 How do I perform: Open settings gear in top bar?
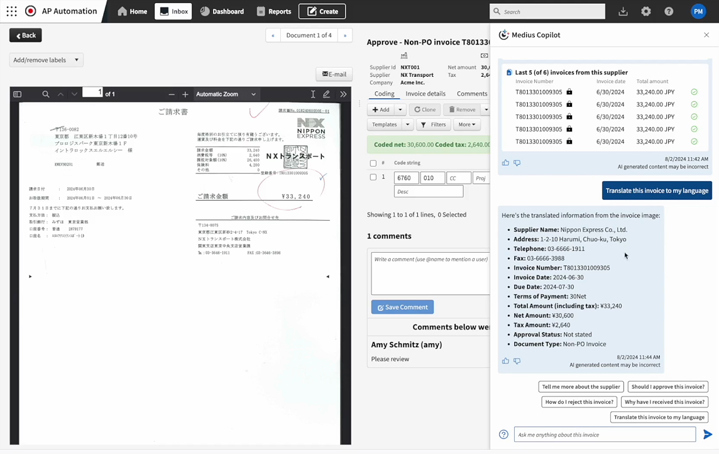click(x=646, y=11)
